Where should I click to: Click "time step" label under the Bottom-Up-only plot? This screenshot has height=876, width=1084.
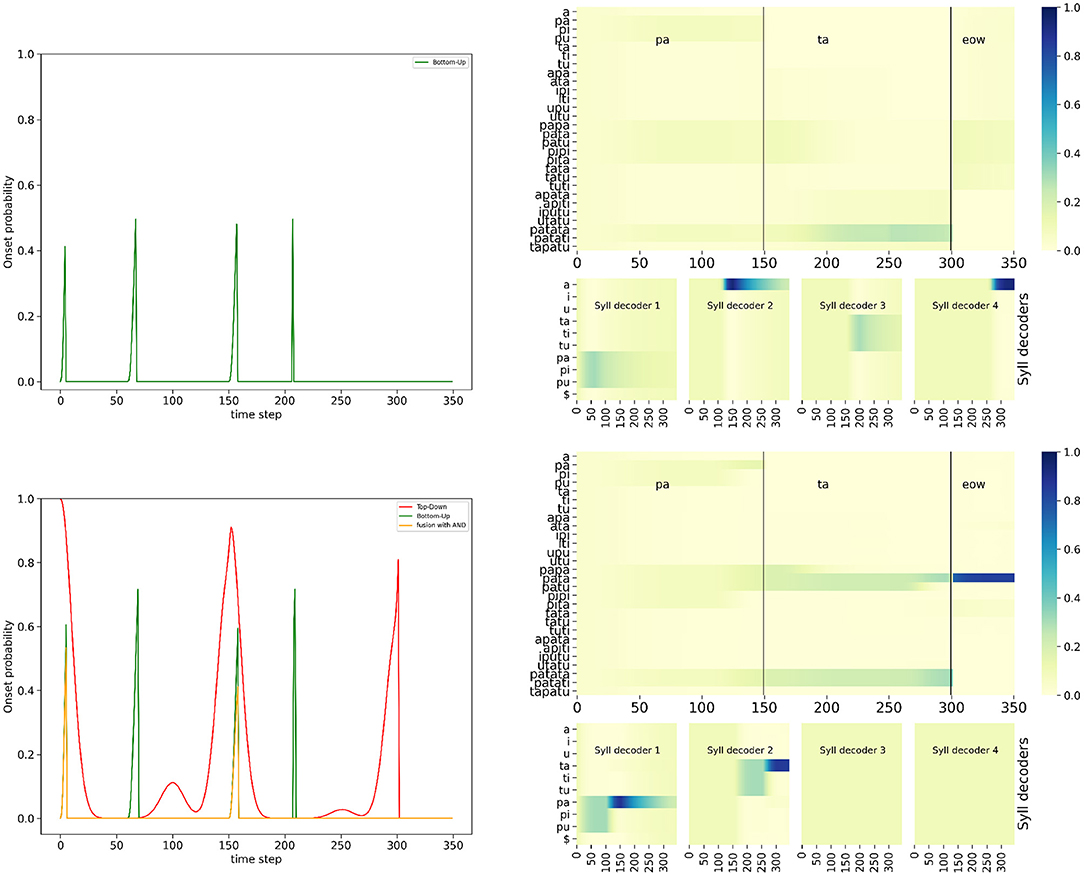[x=256, y=415]
